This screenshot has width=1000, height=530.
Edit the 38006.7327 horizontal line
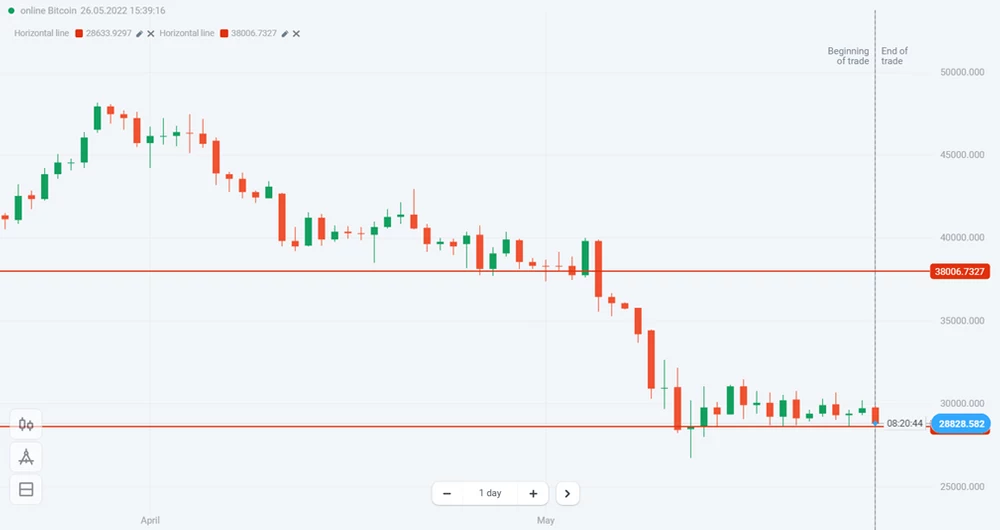click(x=285, y=33)
